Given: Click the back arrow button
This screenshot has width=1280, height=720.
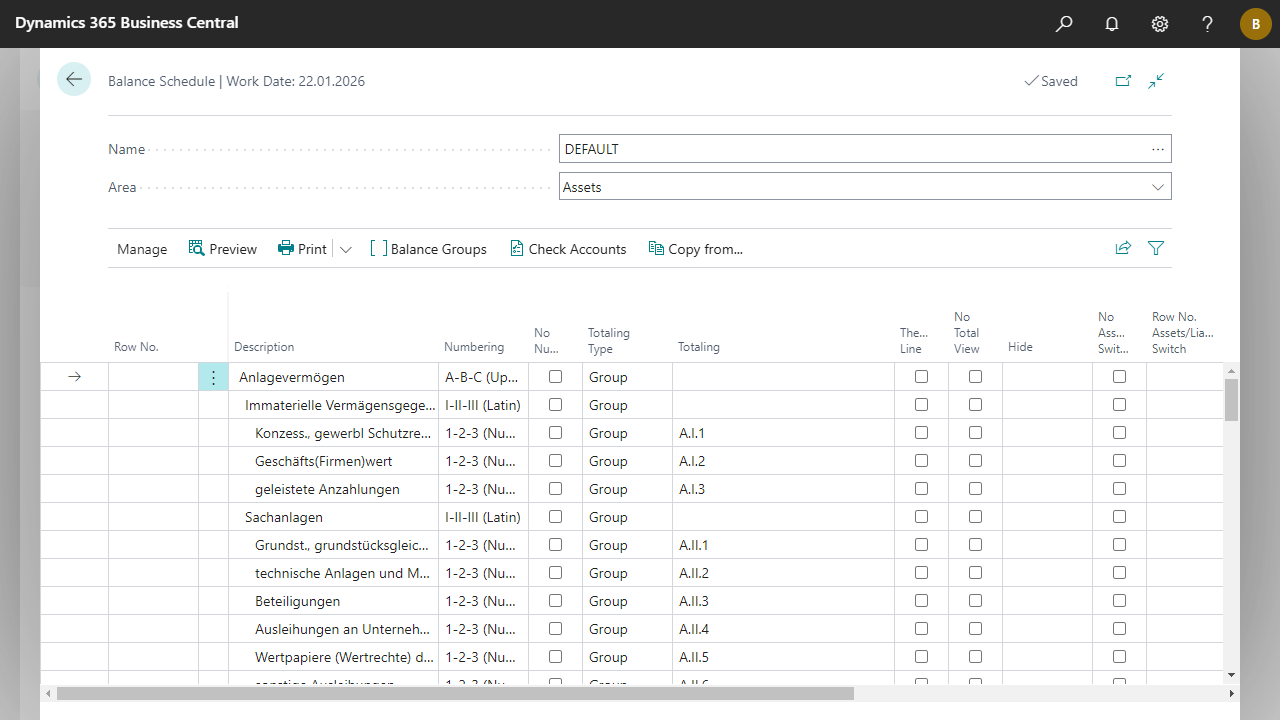Looking at the screenshot, I should [74, 79].
